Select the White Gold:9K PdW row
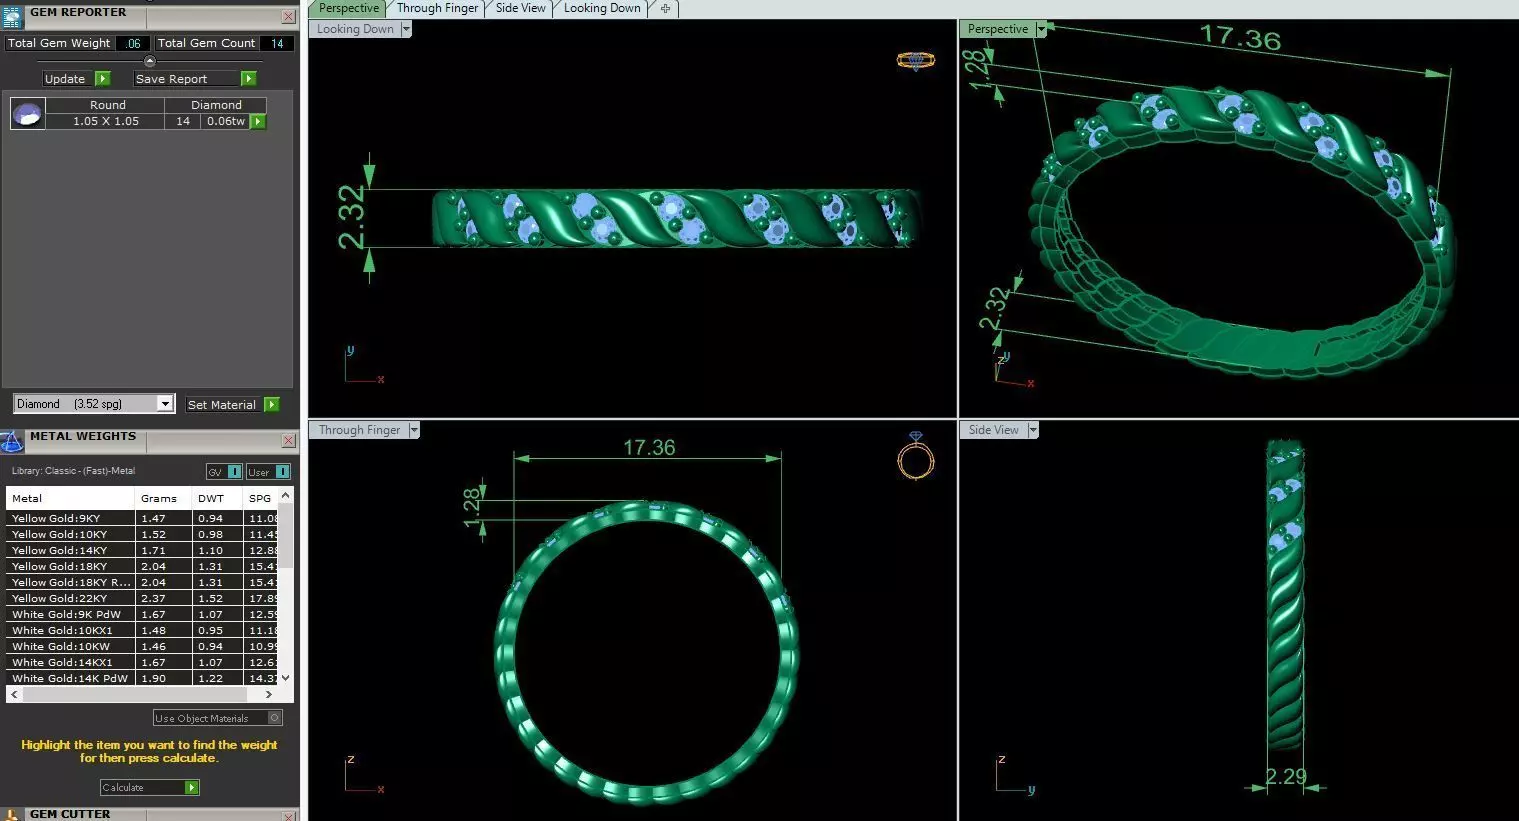The width and height of the screenshot is (1519, 821). pyautogui.click(x=142, y=614)
